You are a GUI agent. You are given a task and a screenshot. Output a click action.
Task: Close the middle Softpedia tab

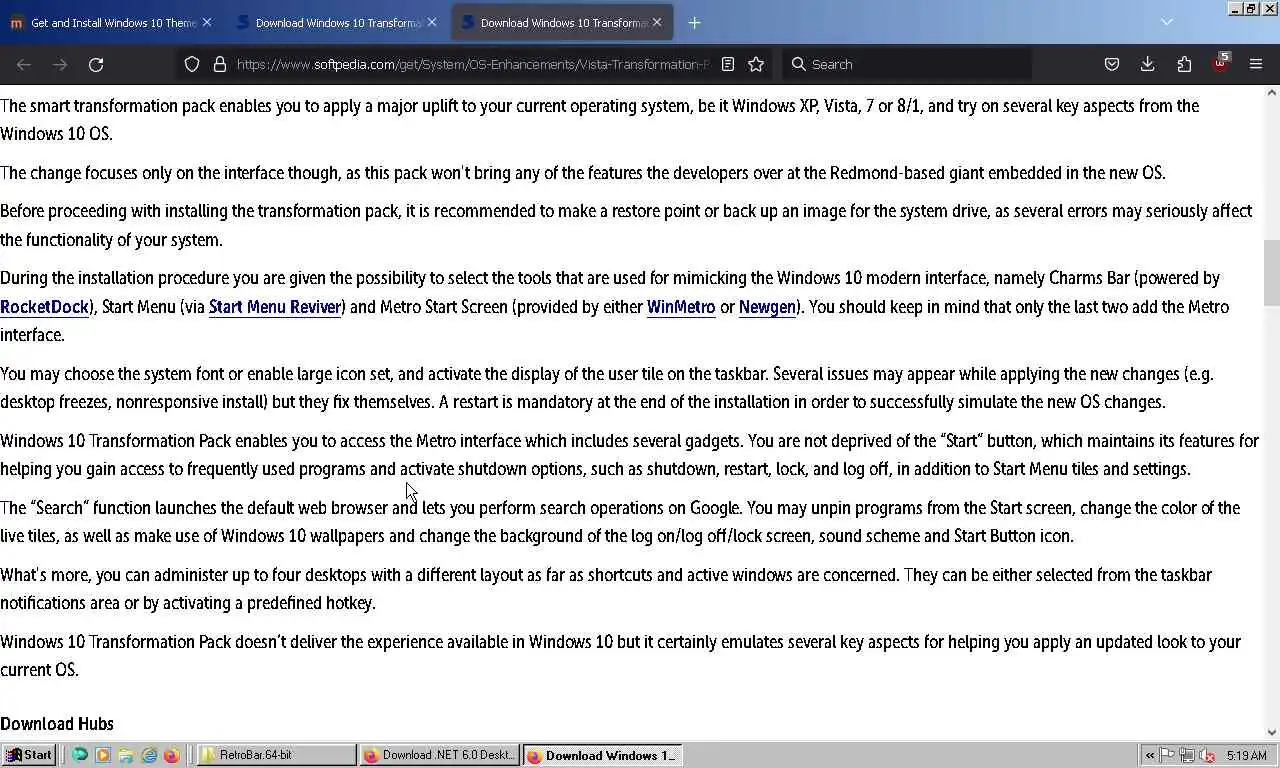point(432,22)
